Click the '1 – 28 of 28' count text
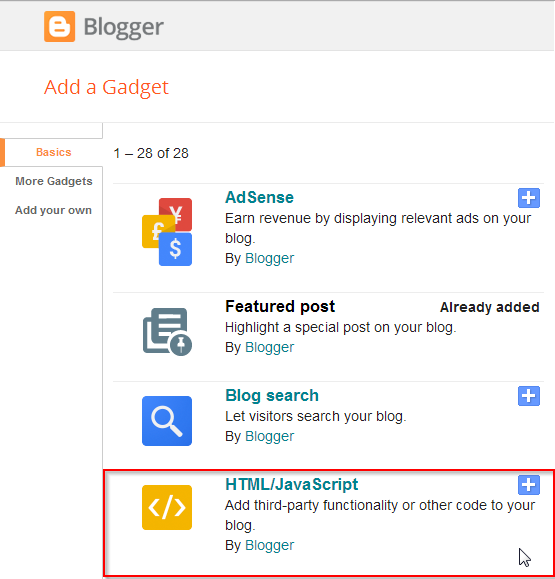The width and height of the screenshot is (555, 579). pyautogui.click(x=151, y=153)
